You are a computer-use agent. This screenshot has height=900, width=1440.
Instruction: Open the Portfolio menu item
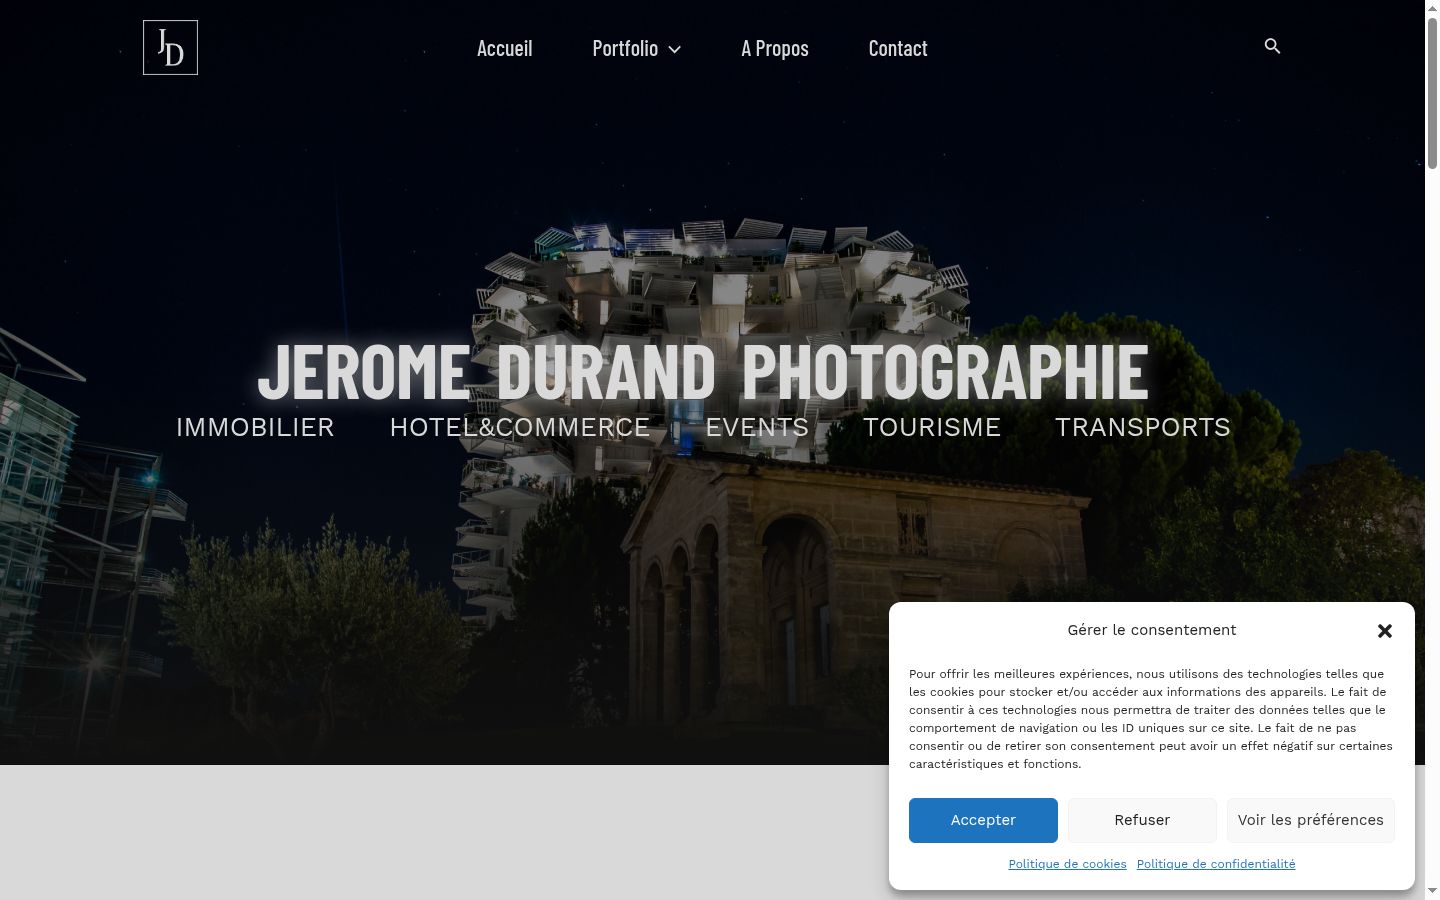coord(625,48)
